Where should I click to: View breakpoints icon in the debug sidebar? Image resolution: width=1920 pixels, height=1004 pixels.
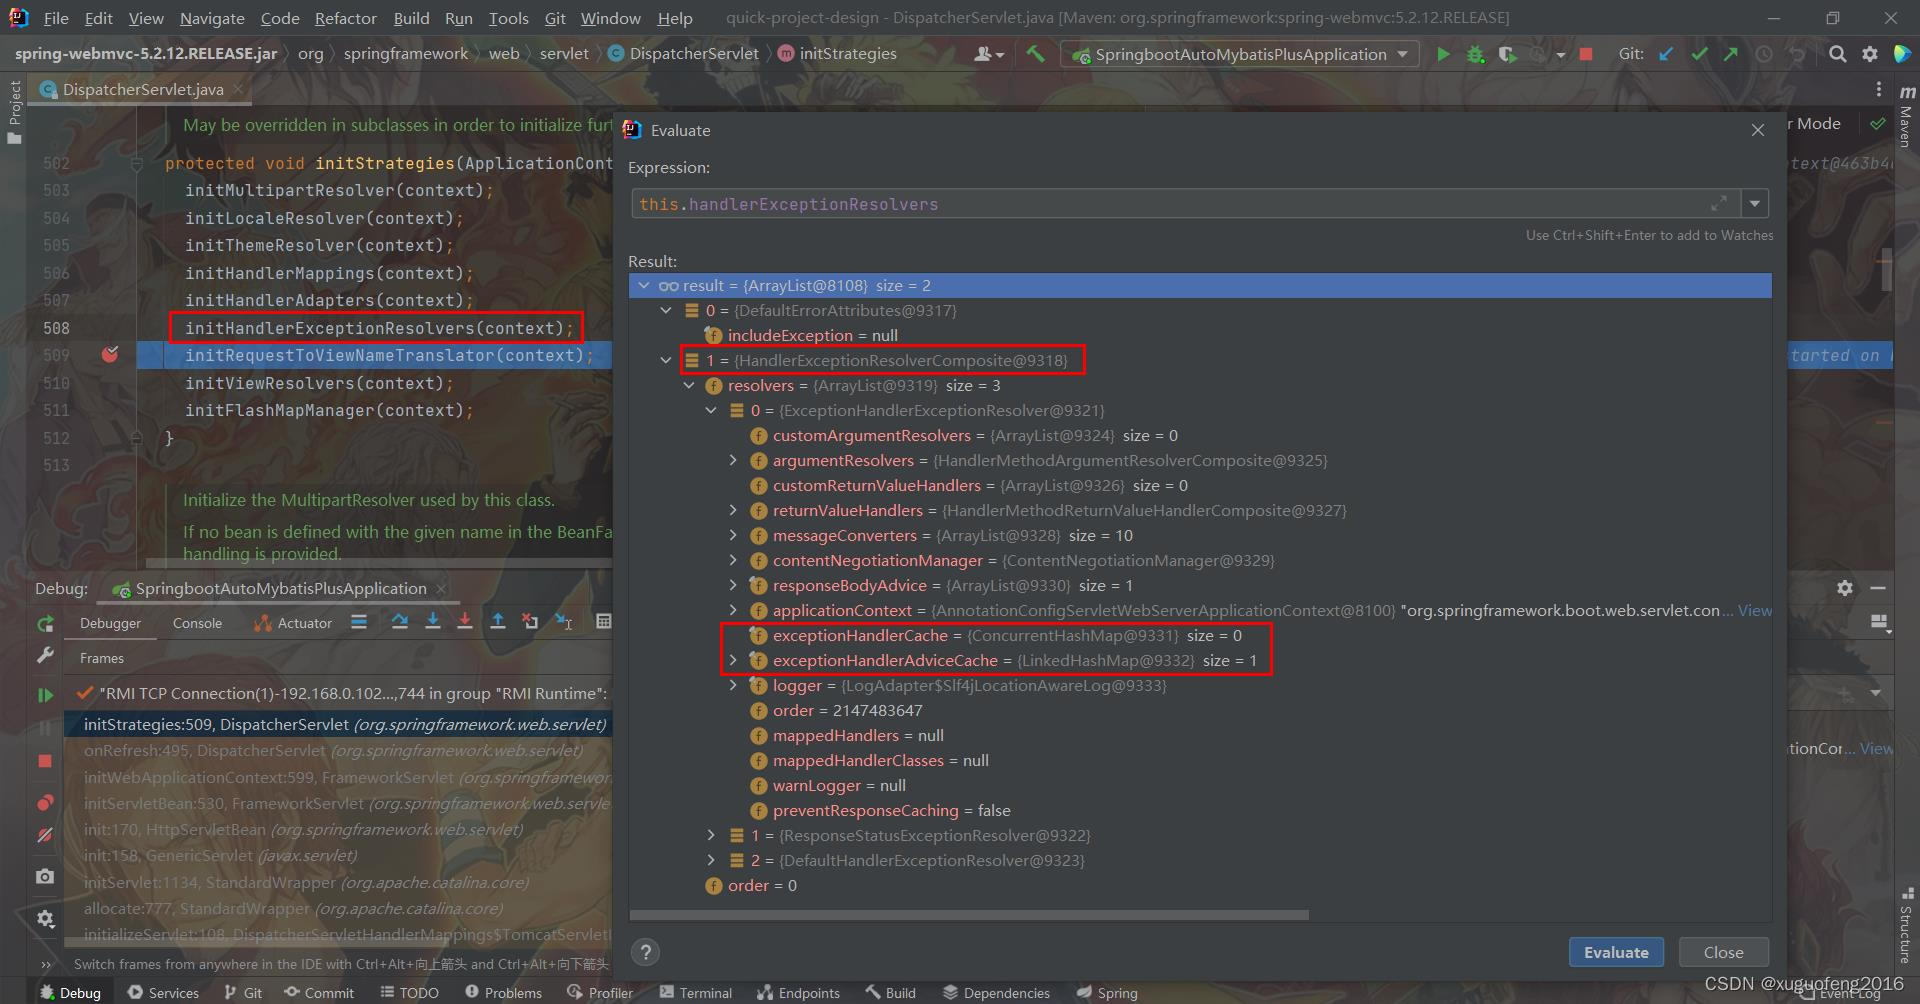(x=45, y=802)
